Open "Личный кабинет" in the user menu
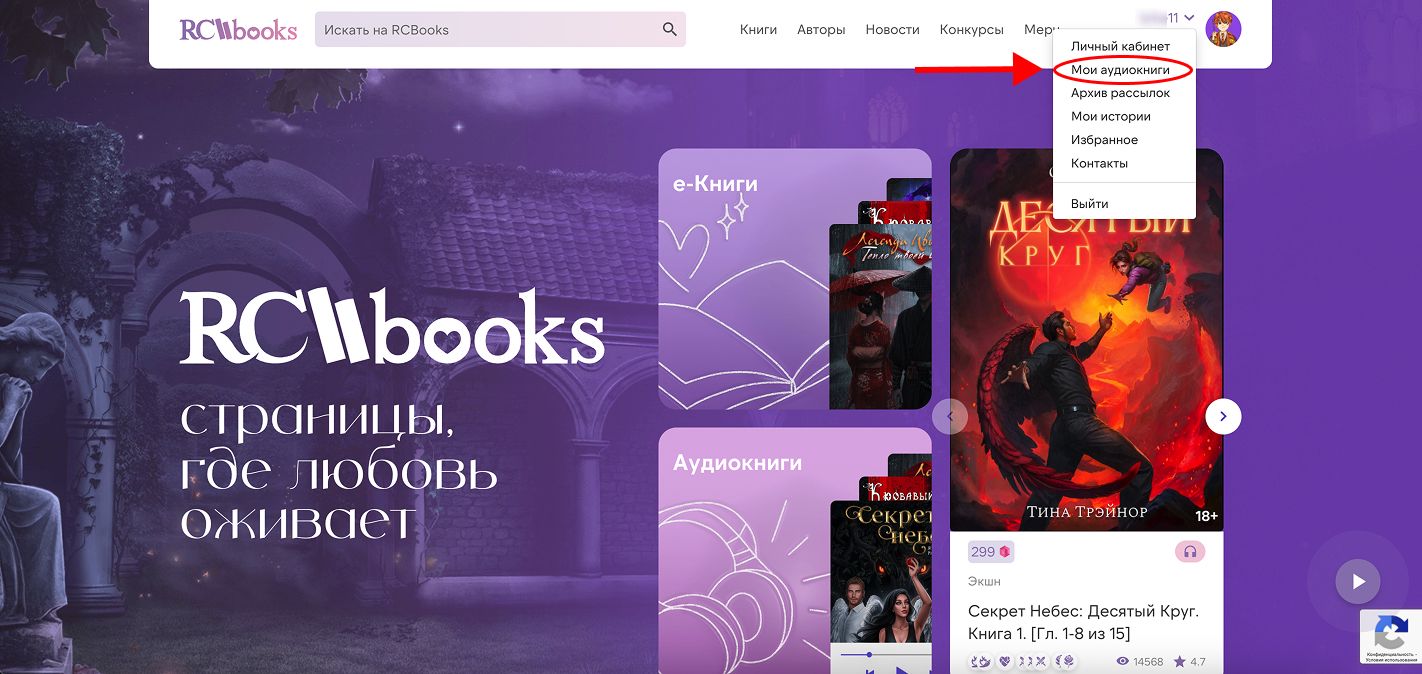This screenshot has height=674, width=1422. pyautogui.click(x=1120, y=46)
